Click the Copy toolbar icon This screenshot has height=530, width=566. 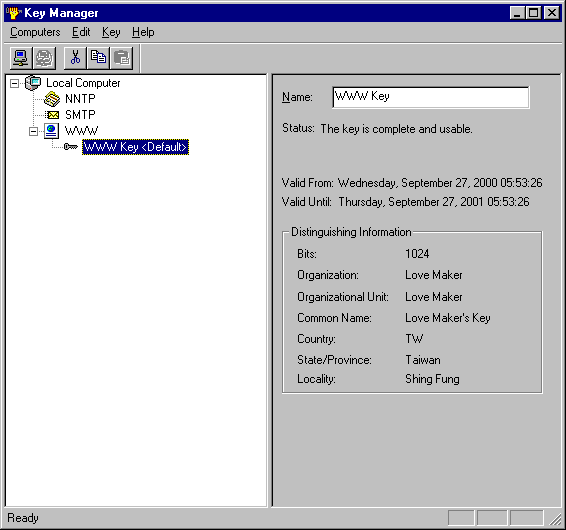[98, 58]
